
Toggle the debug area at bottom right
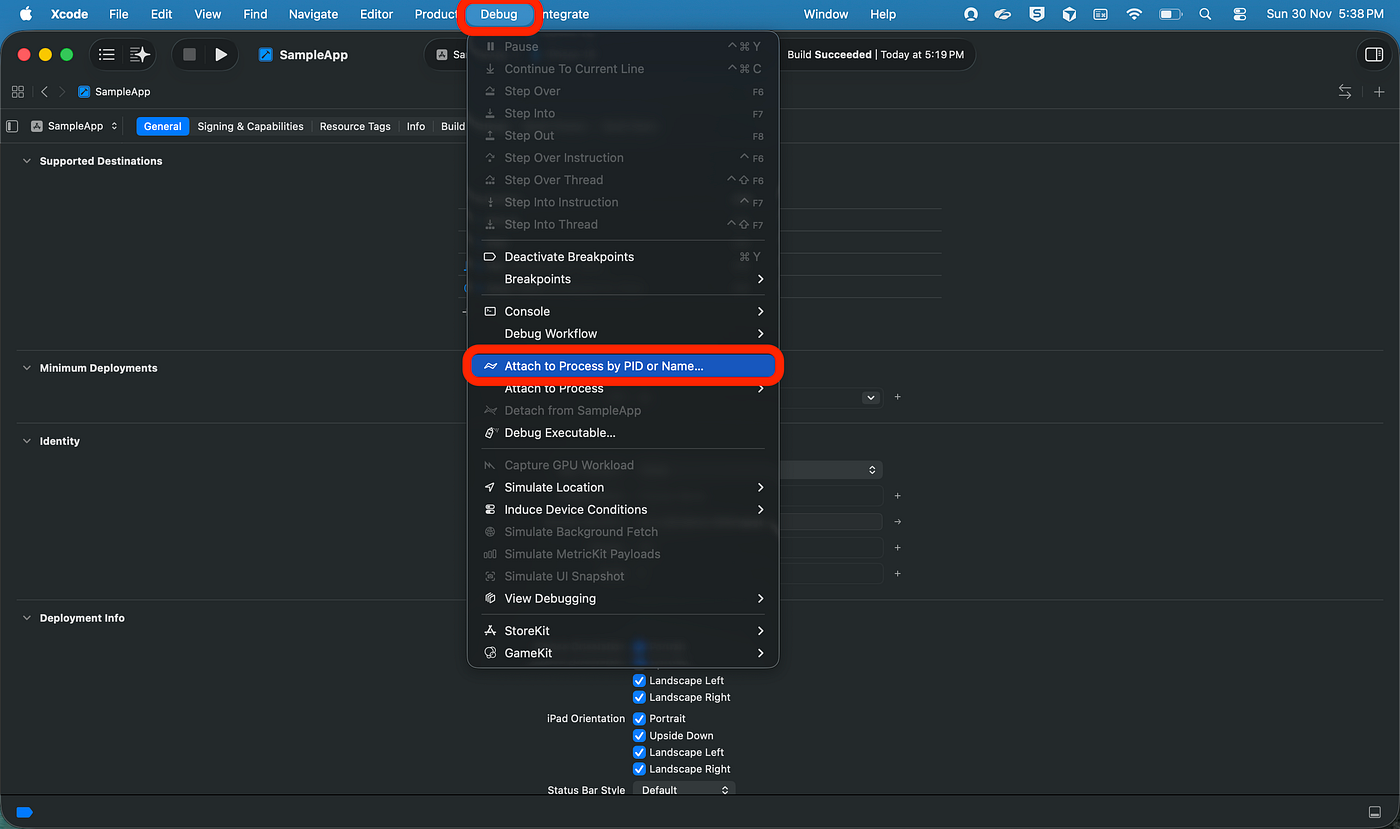coord(1375,812)
